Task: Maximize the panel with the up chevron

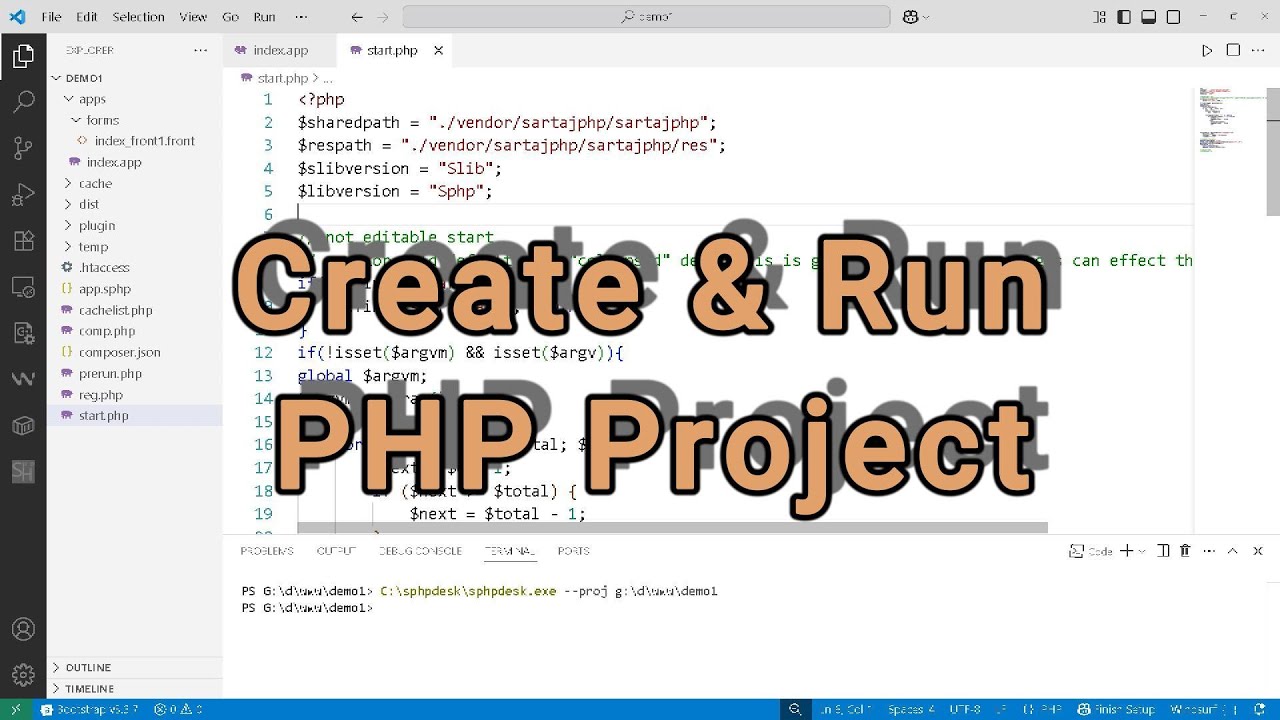Action: point(1232,551)
